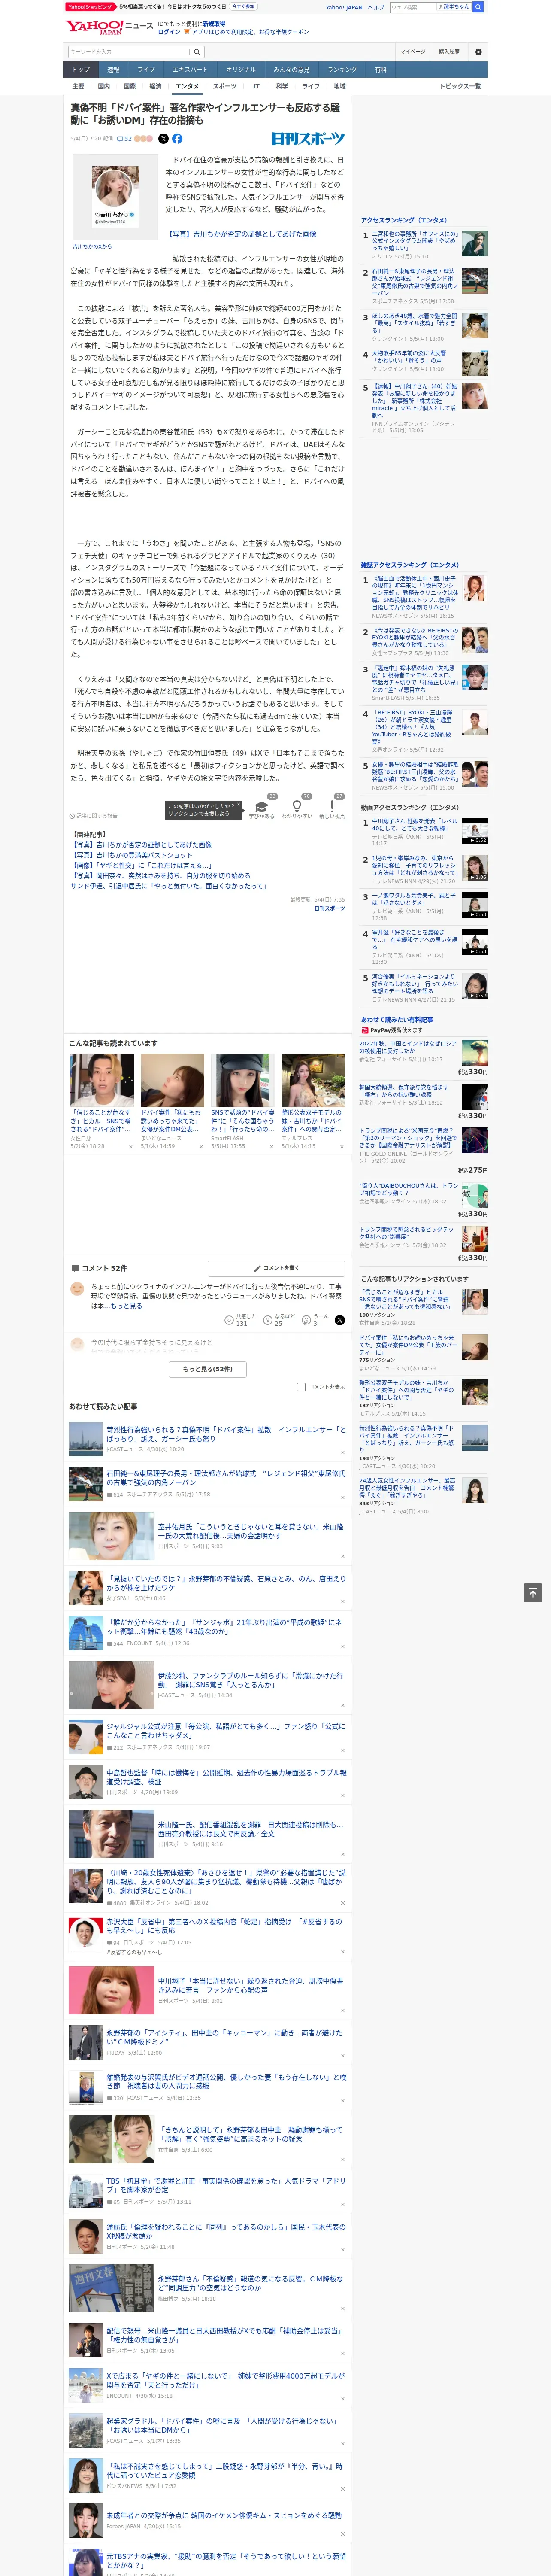
Task: Click the 日刊スポーツ publisher logo
Action: pos(308,139)
